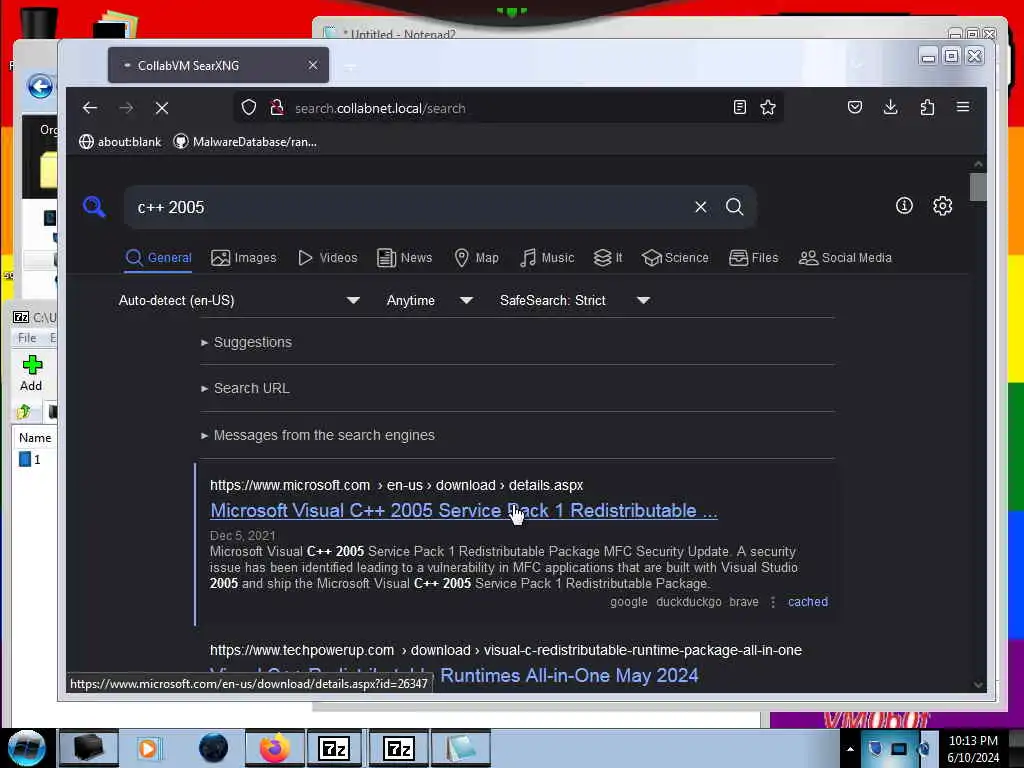Click the page vertical scrollbar thumb
This screenshot has width=1024, height=768.
coord(978,187)
